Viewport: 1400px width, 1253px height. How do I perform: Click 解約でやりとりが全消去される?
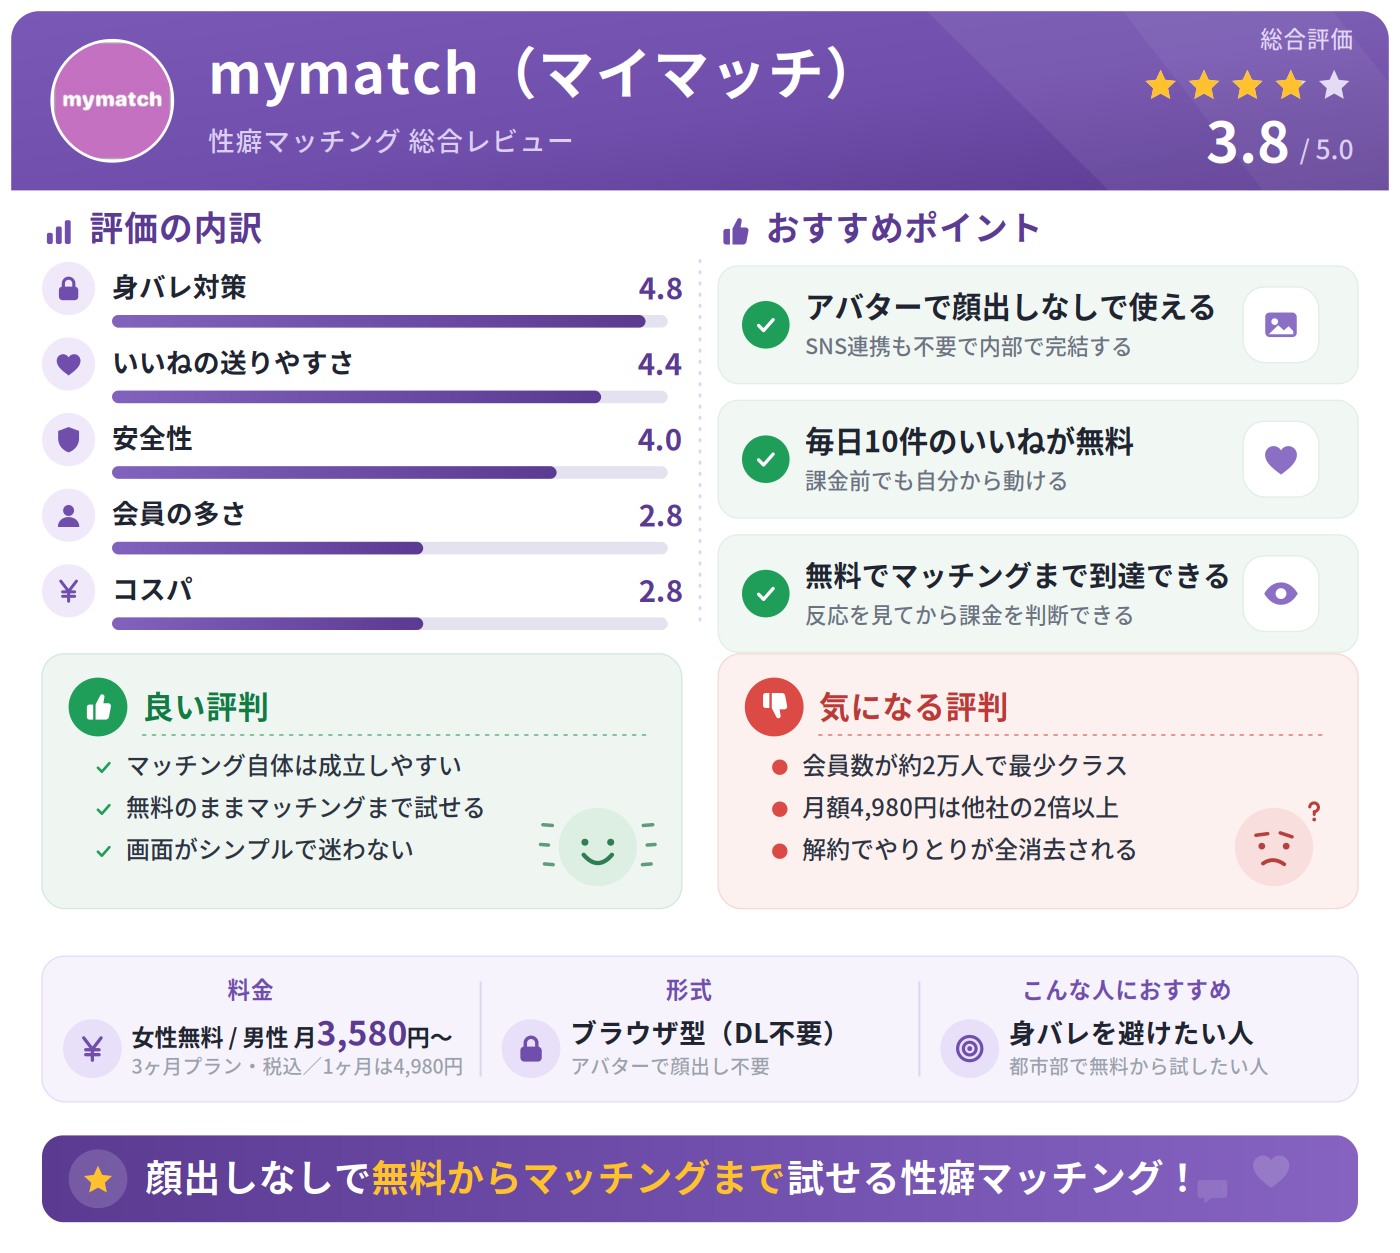969,850
